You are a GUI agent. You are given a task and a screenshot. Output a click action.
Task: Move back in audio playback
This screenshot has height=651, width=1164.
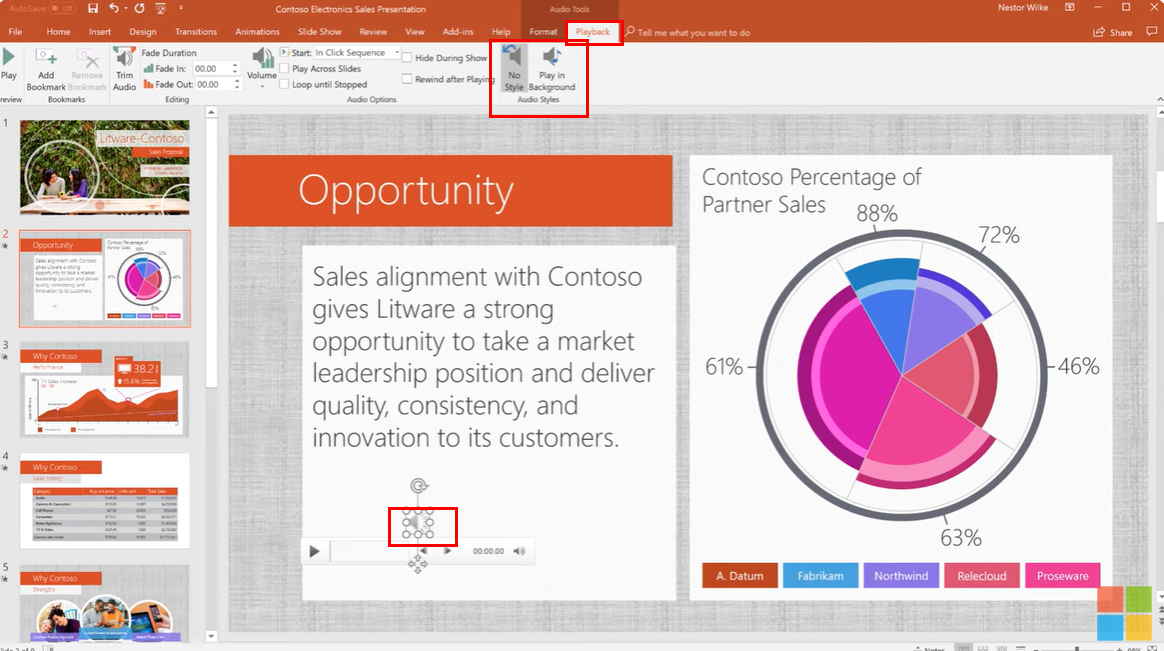pyautogui.click(x=423, y=551)
